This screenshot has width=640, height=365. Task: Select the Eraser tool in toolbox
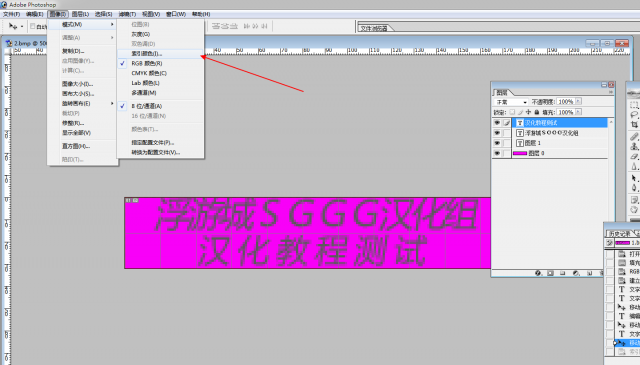point(634,156)
